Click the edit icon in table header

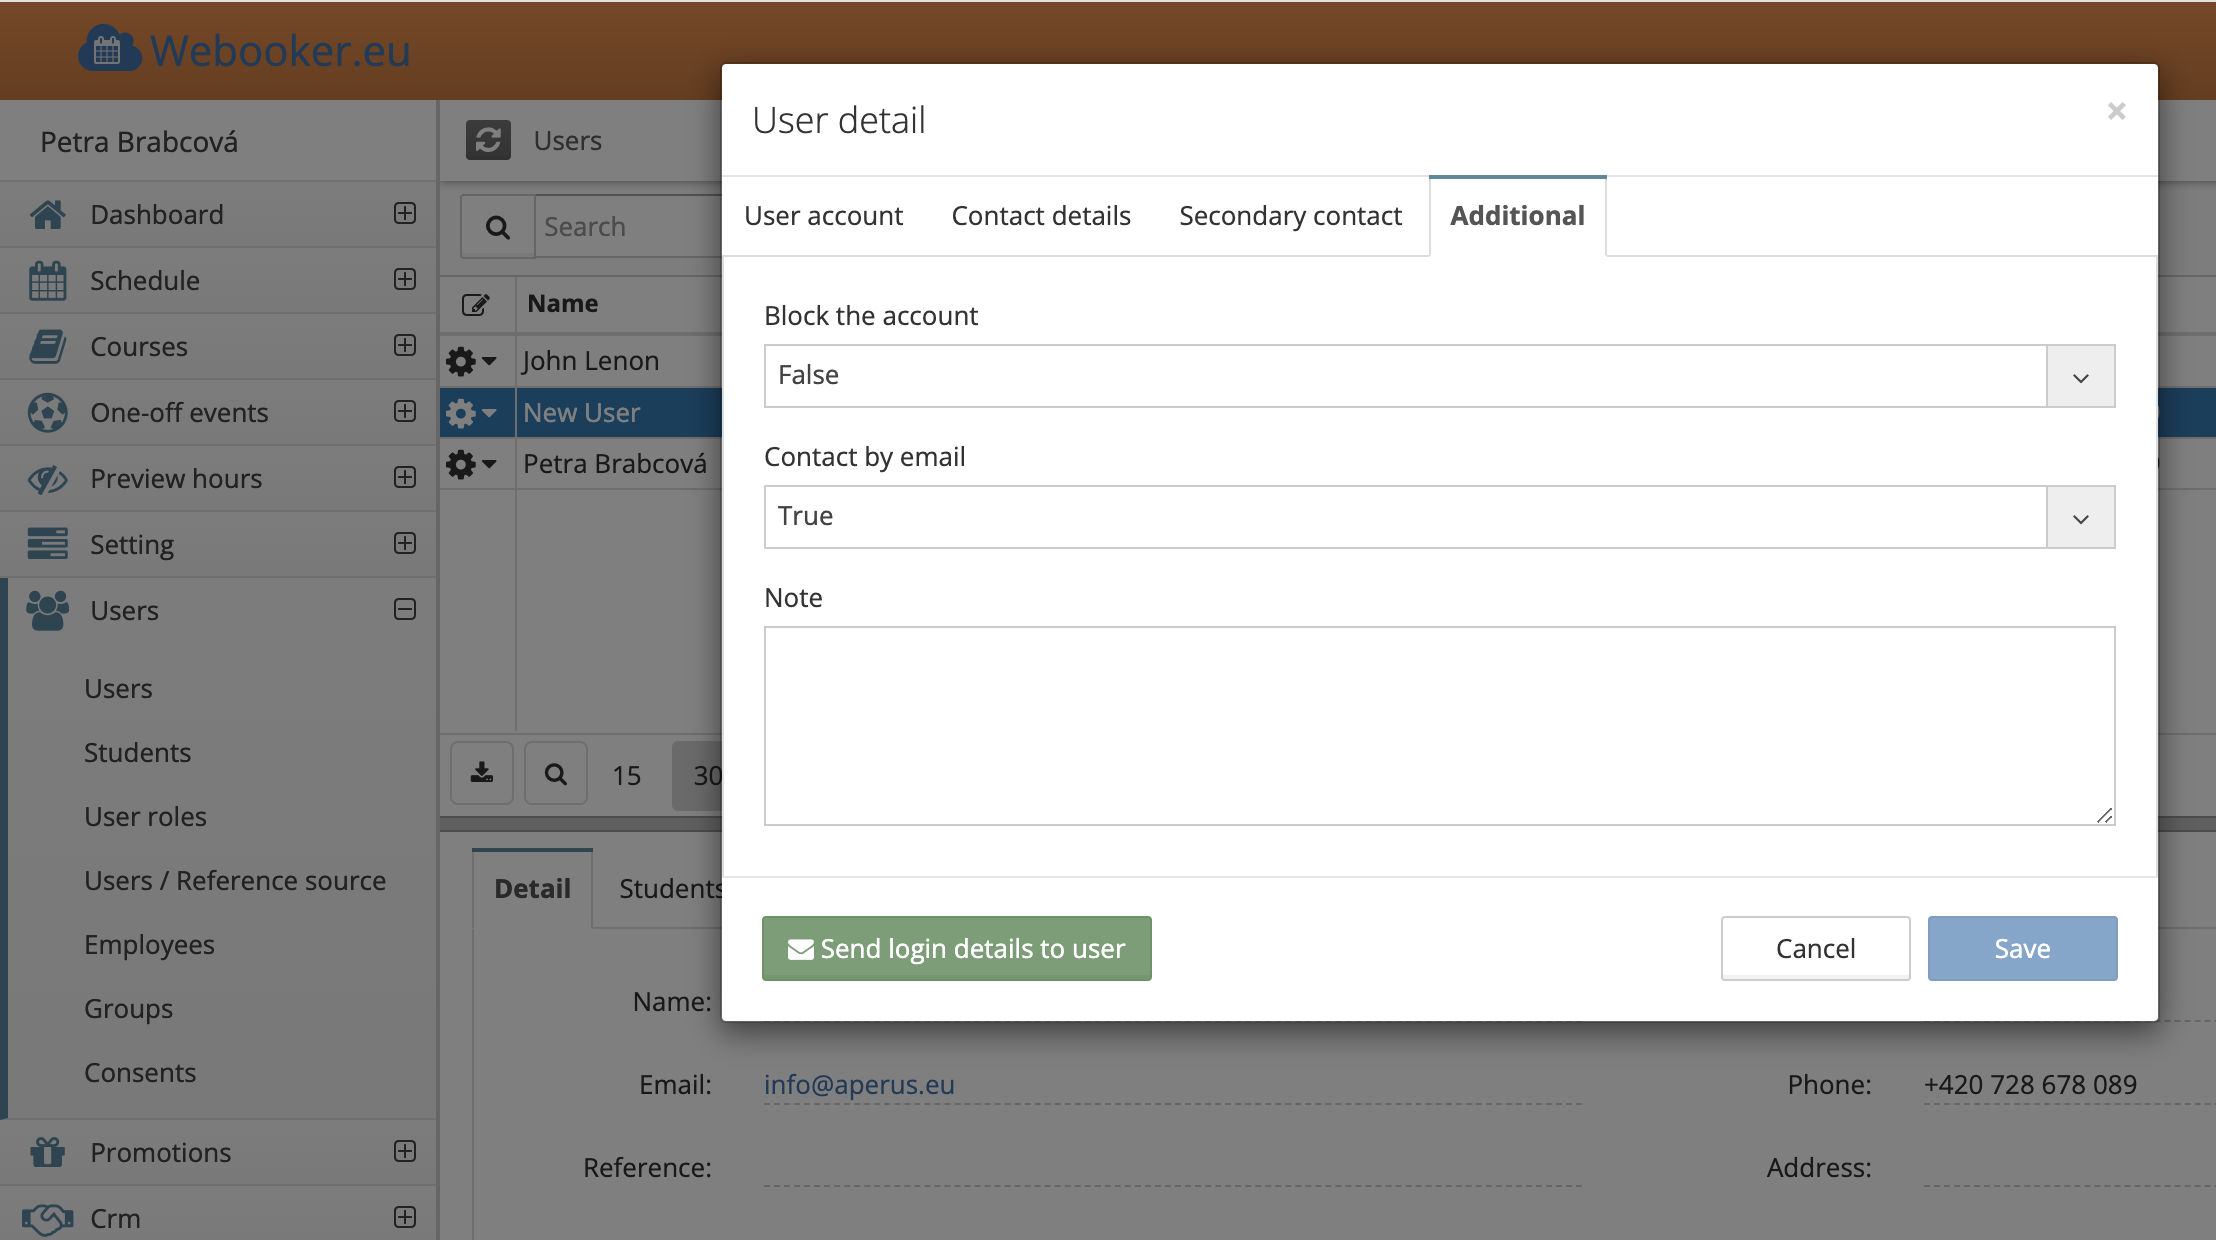click(476, 304)
